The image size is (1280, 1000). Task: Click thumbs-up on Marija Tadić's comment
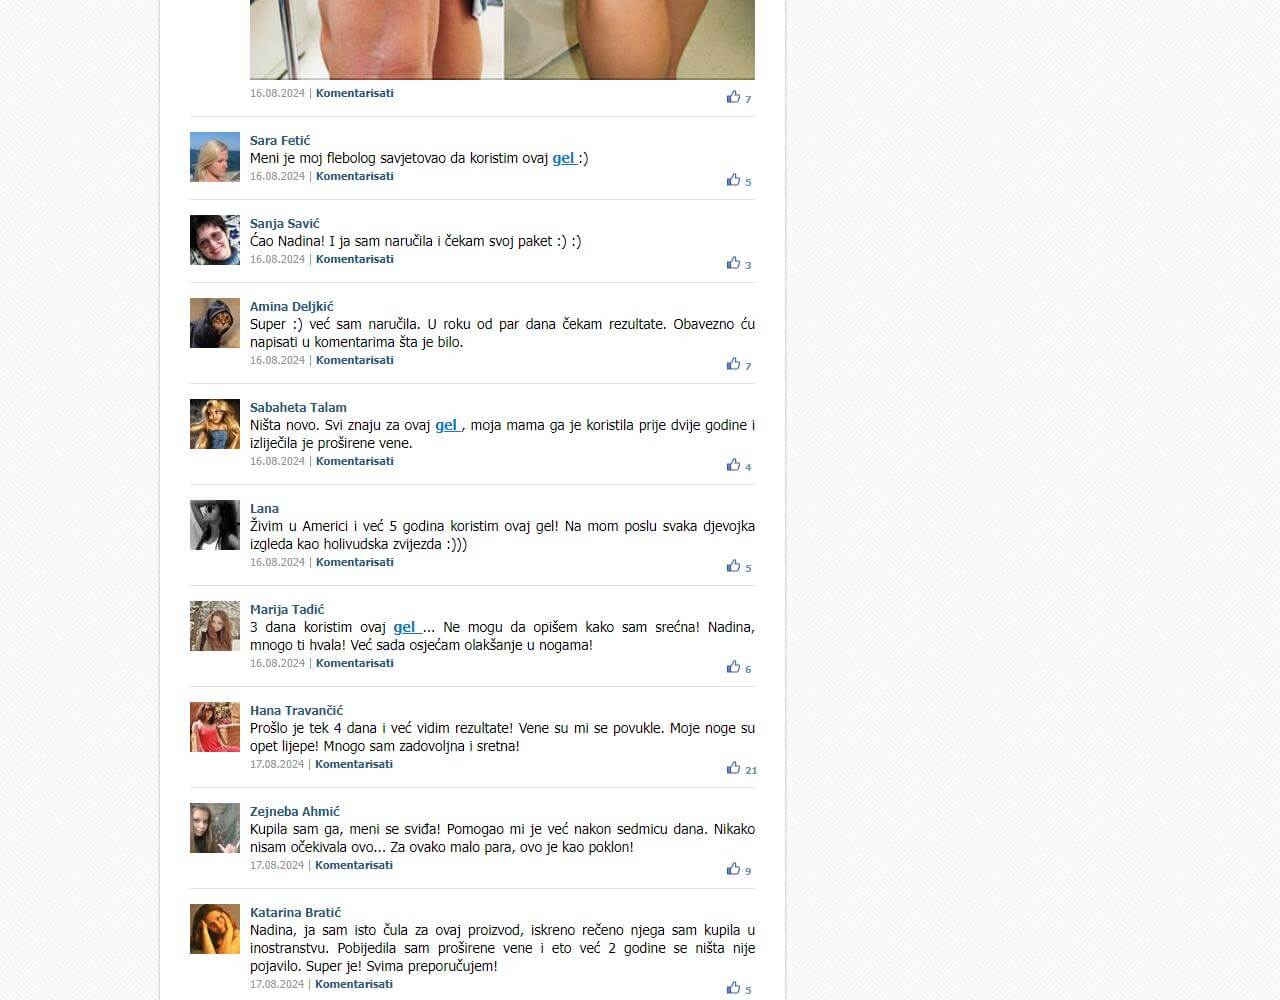tap(733, 667)
